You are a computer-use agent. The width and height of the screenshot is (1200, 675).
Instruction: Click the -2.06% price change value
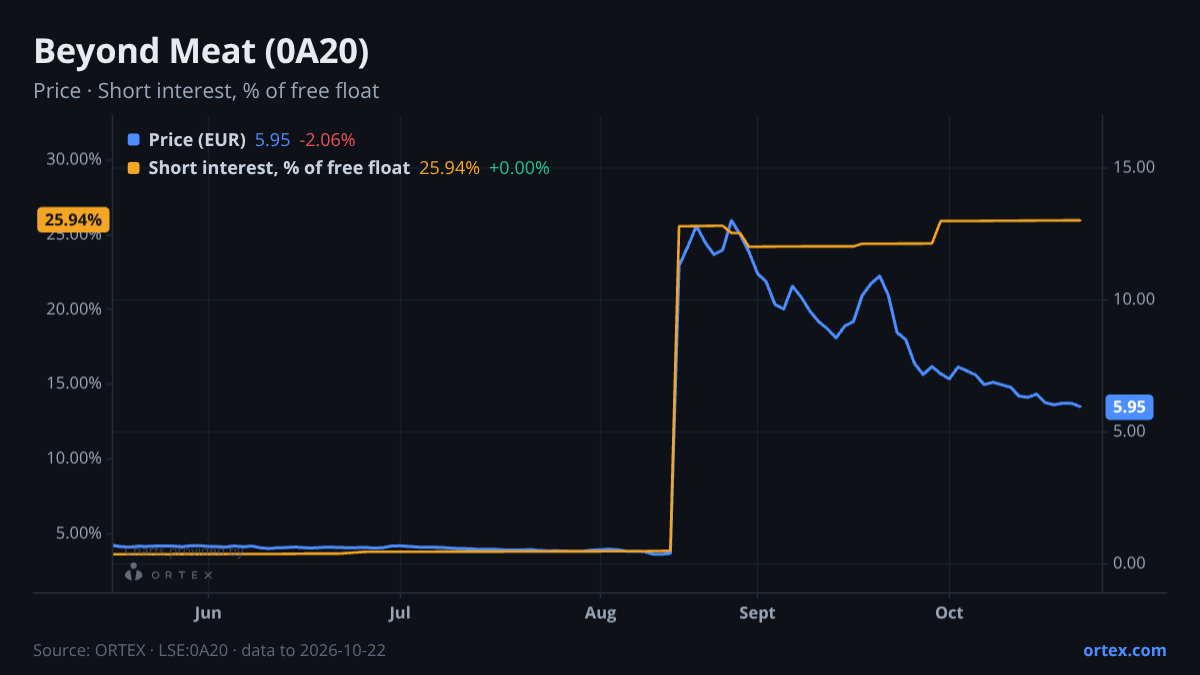click(x=327, y=140)
